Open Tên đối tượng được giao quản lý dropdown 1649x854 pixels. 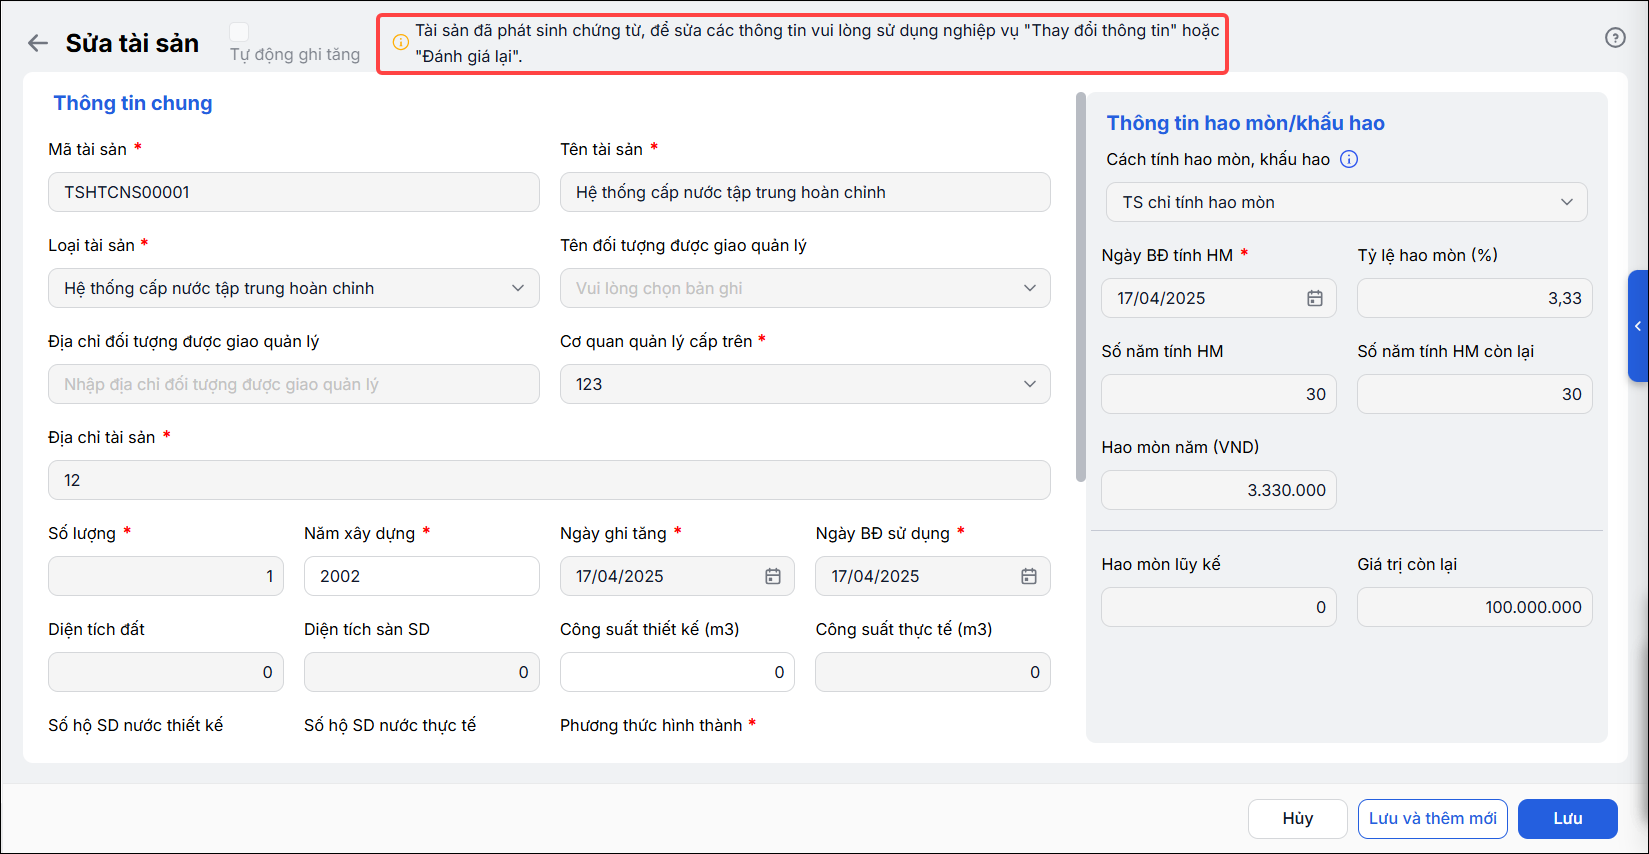805,288
